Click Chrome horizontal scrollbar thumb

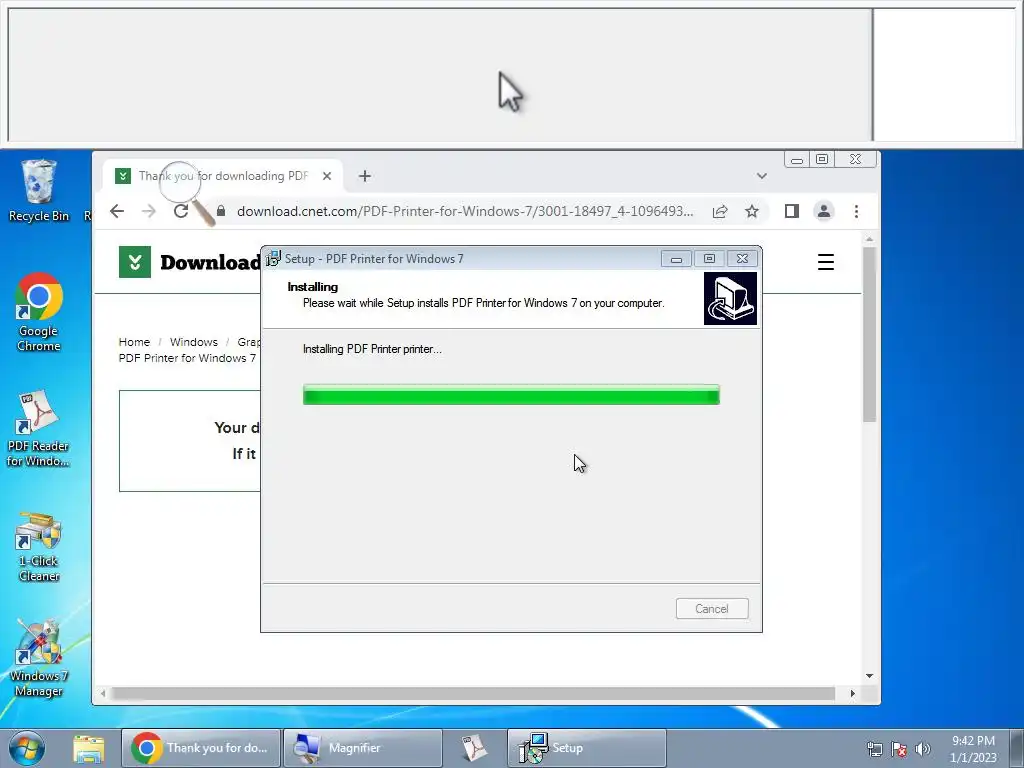(472, 693)
